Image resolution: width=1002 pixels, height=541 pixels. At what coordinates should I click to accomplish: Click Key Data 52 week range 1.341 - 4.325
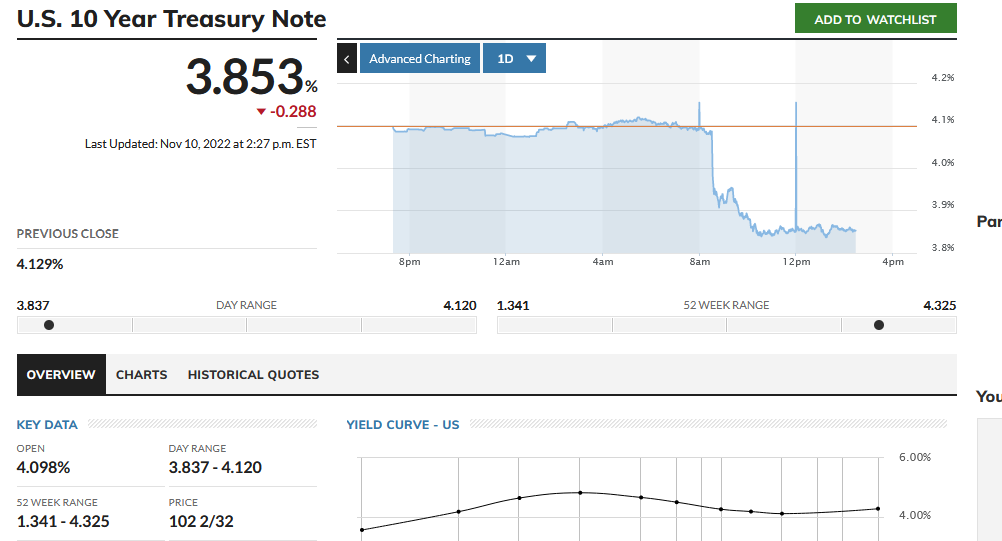(63, 521)
